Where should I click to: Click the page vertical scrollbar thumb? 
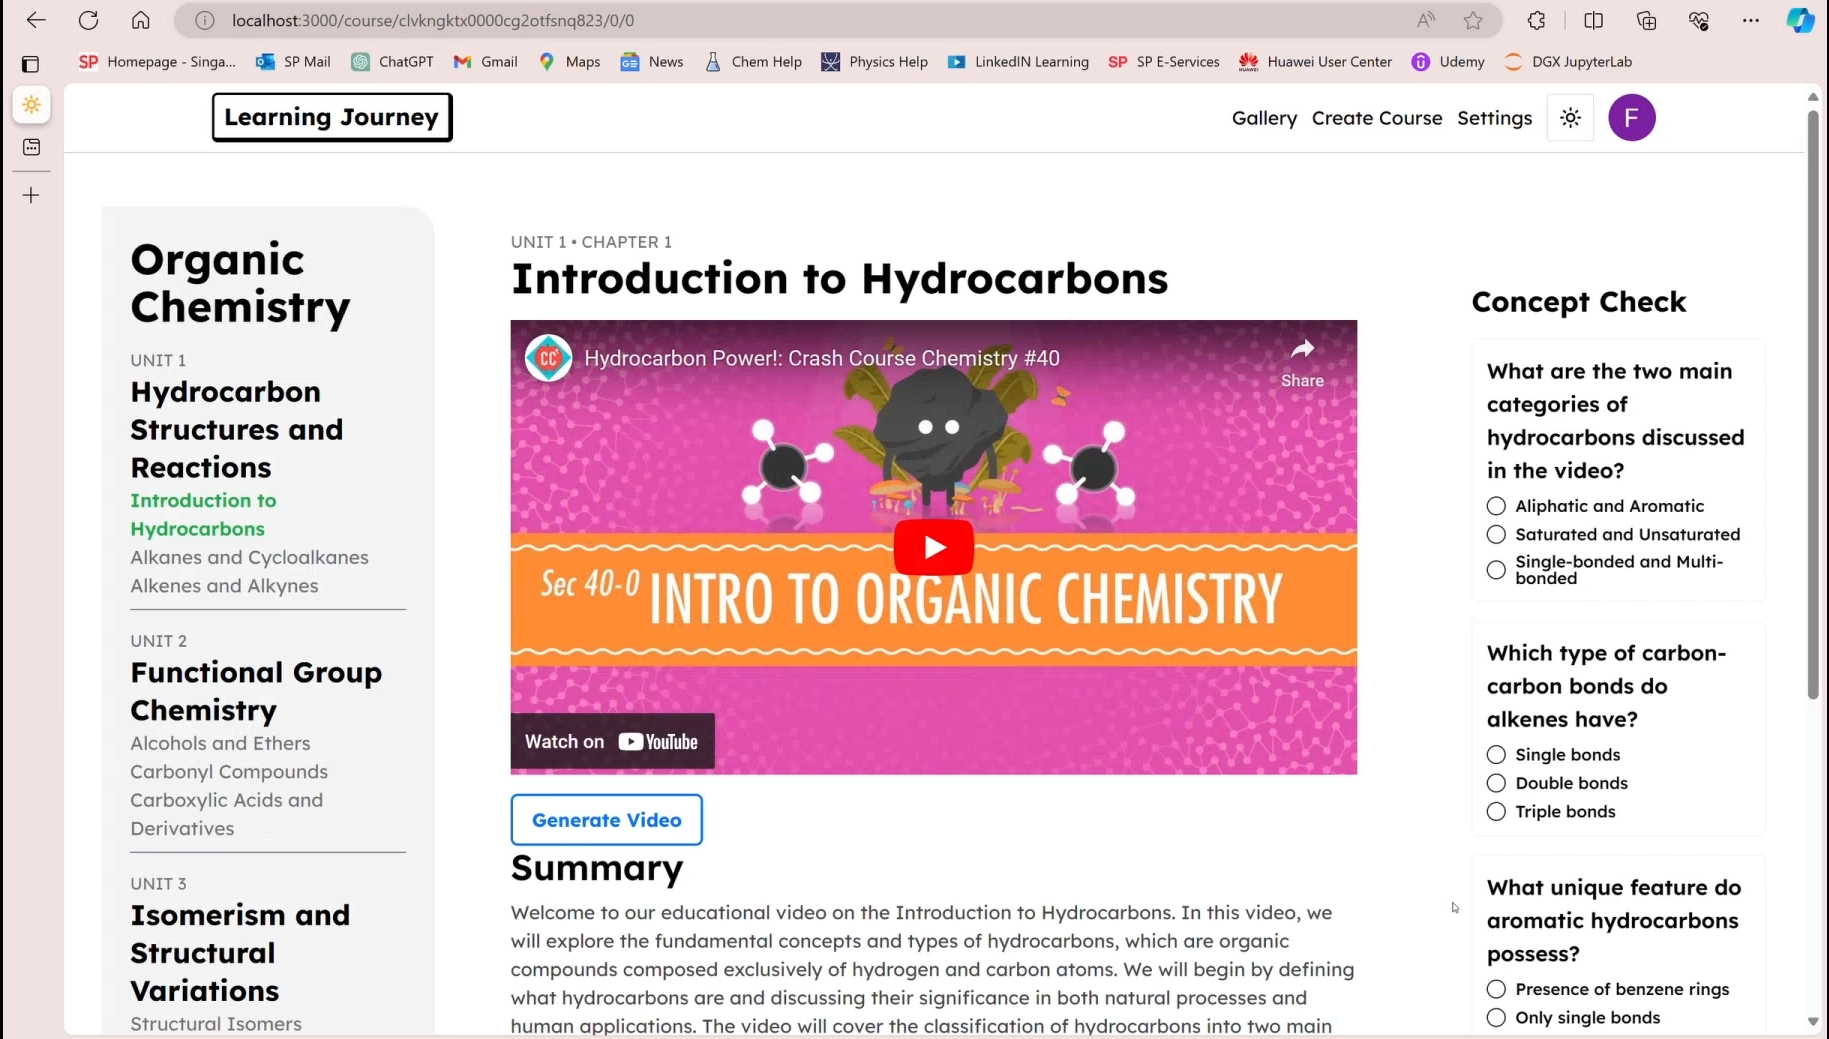pyautogui.click(x=1813, y=404)
